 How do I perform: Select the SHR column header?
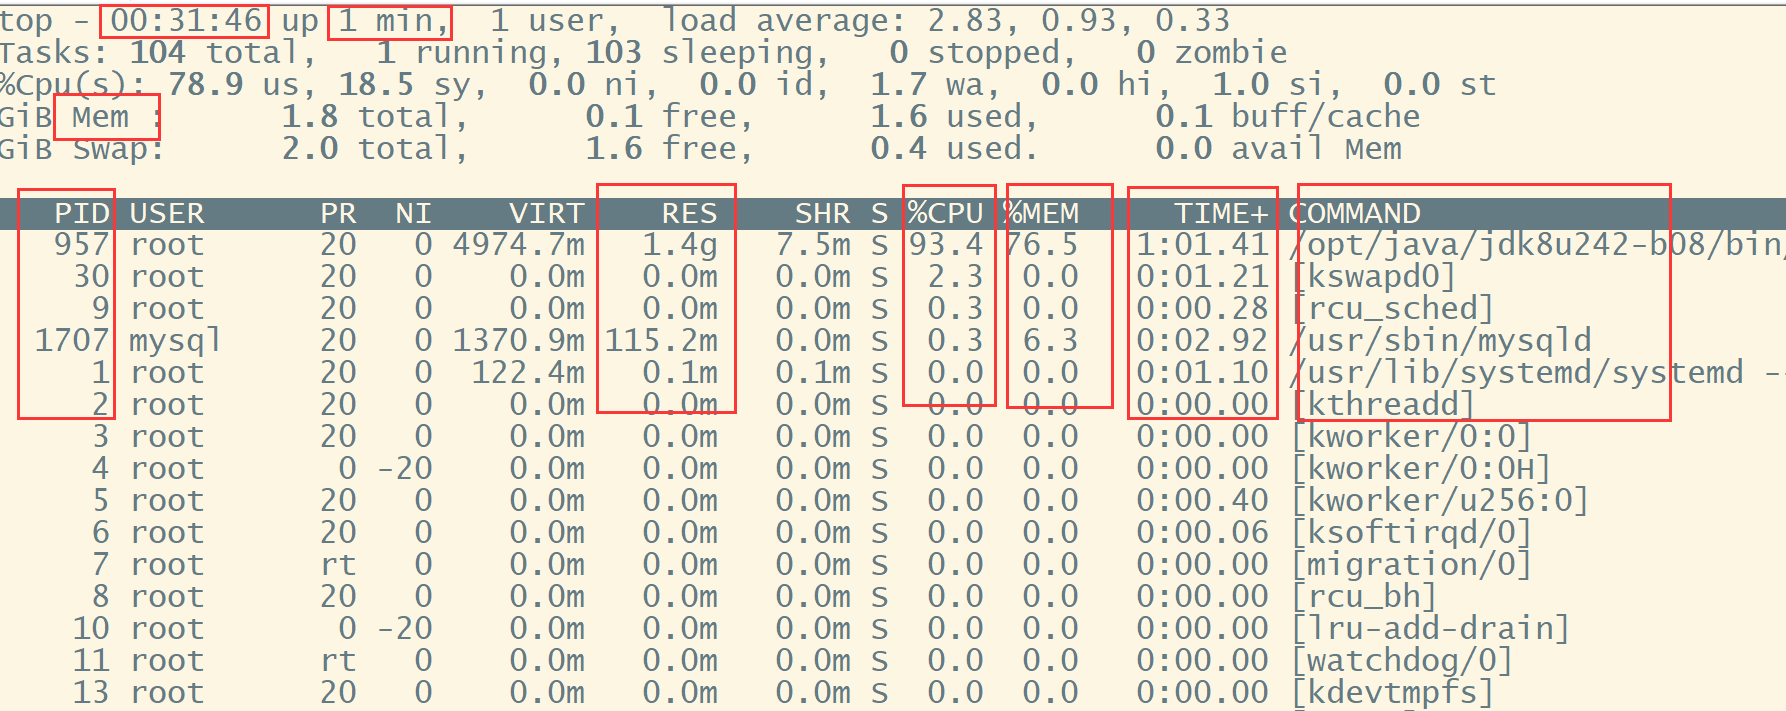(x=822, y=213)
